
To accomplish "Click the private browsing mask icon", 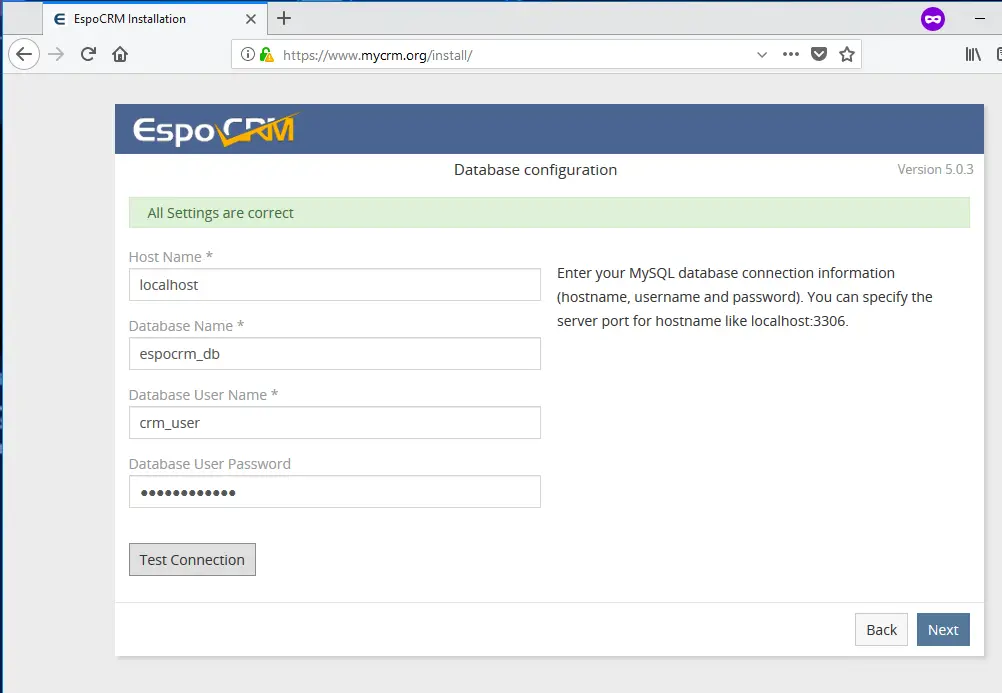I will pos(932,18).
